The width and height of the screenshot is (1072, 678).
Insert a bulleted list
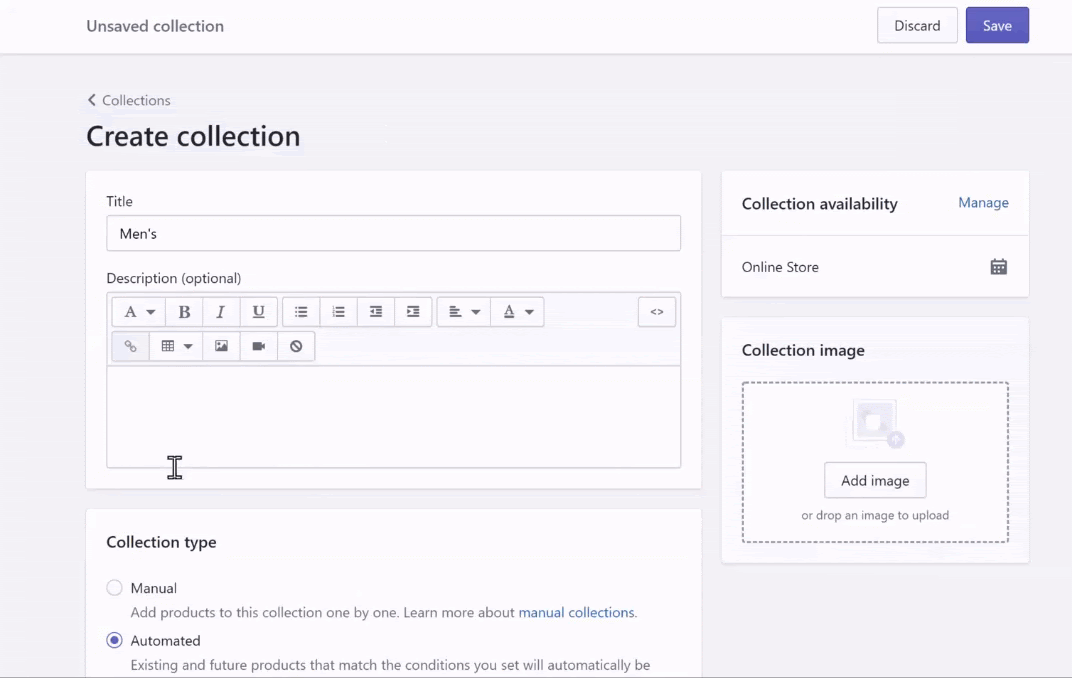[301, 312]
